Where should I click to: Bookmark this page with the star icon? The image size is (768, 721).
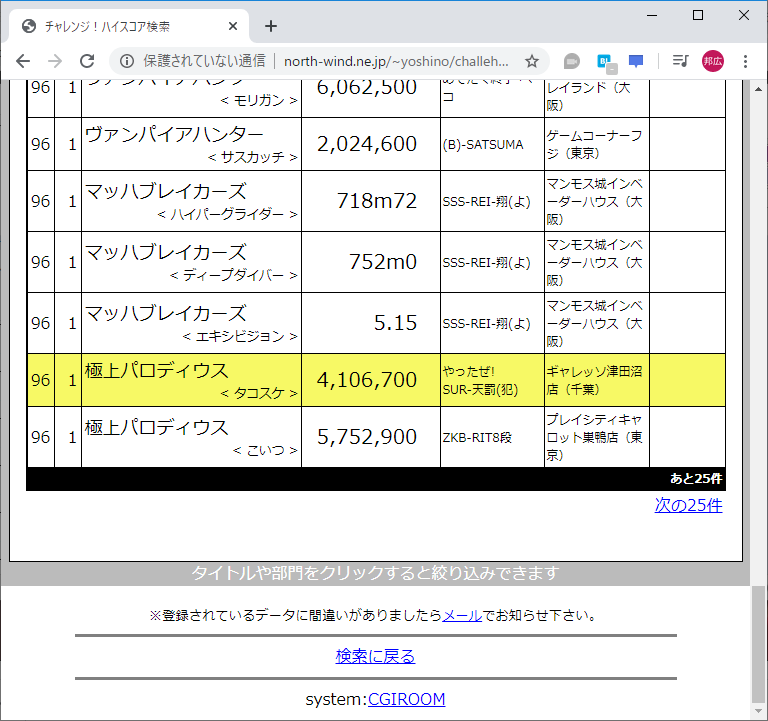(531, 61)
